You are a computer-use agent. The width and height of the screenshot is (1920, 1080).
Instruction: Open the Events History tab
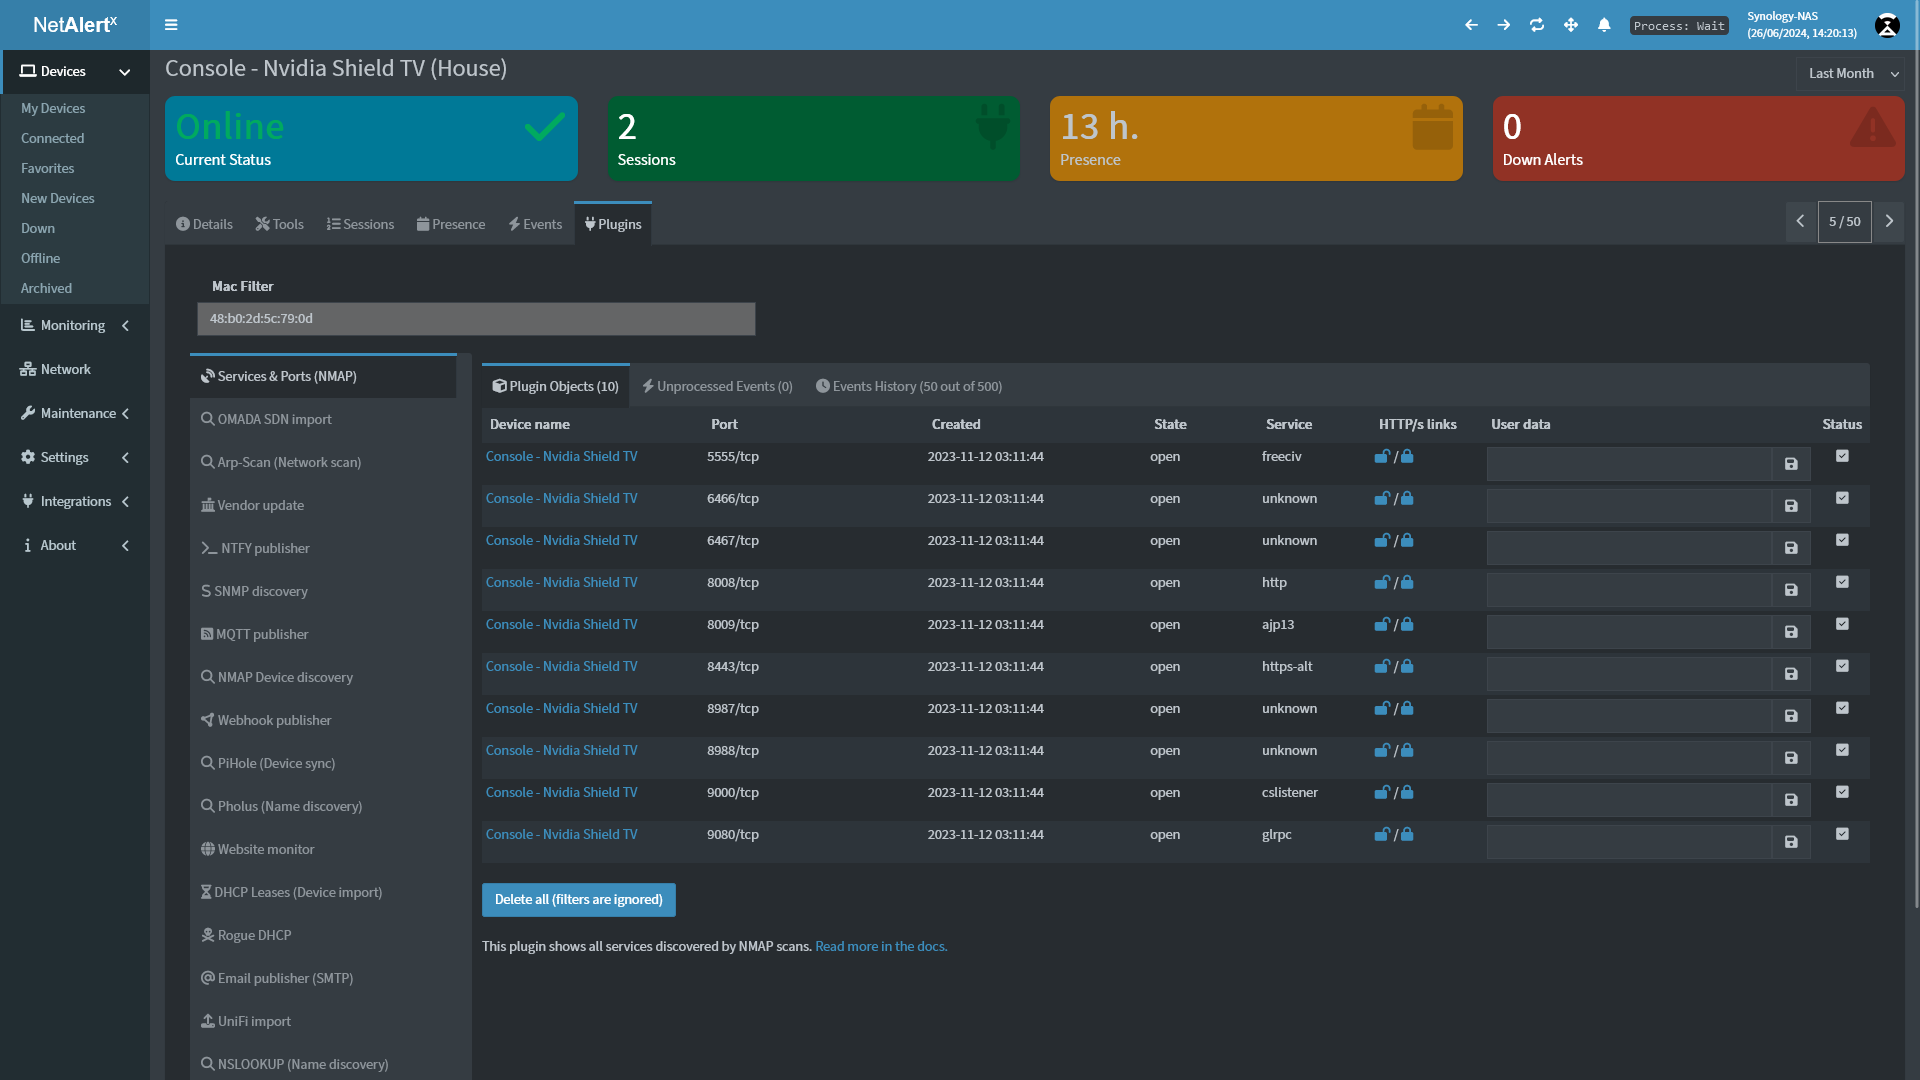(x=908, y=386)
